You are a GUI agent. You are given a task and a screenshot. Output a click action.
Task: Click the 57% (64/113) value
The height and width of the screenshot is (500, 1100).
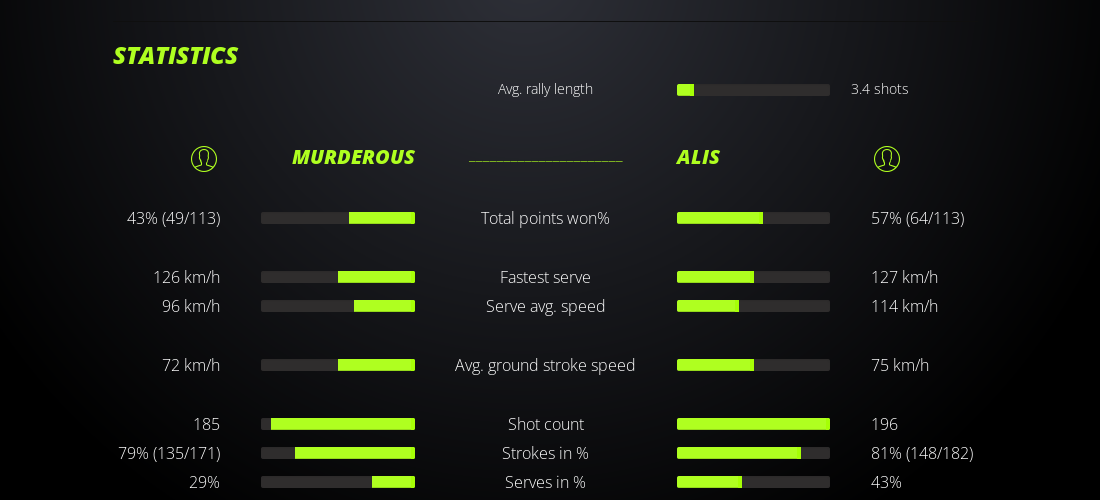tap(917, 218)
